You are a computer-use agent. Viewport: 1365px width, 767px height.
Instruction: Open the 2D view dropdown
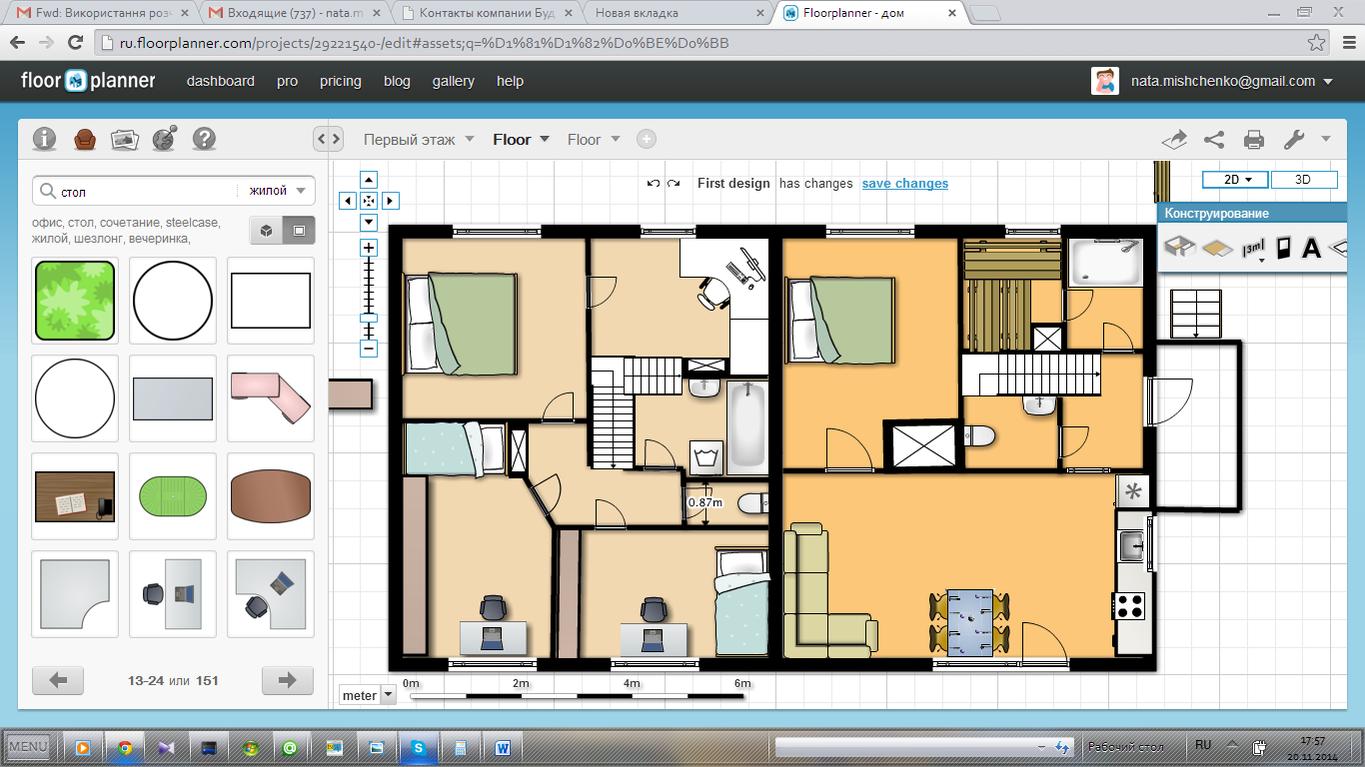pyautogui.click(x=1236, y=180)
